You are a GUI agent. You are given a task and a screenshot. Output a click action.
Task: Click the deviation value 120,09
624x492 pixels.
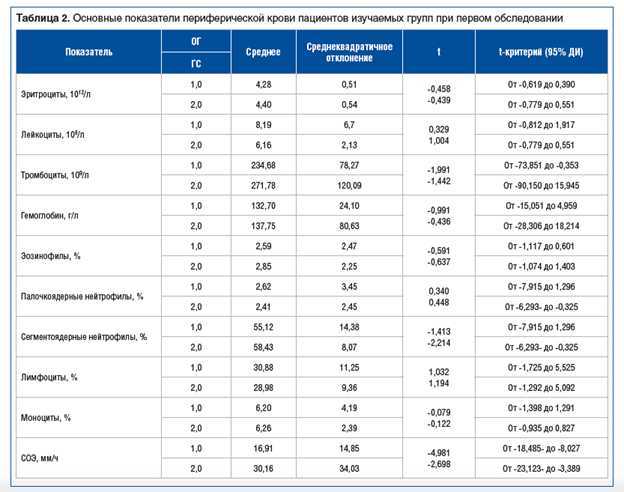coord(349,186)
